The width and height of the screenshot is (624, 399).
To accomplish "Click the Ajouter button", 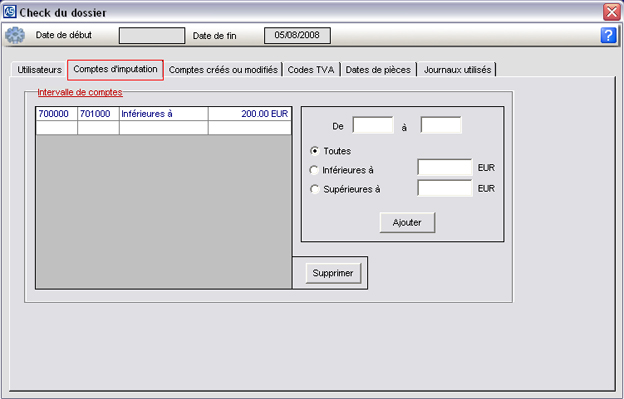I will coord(407,222).
